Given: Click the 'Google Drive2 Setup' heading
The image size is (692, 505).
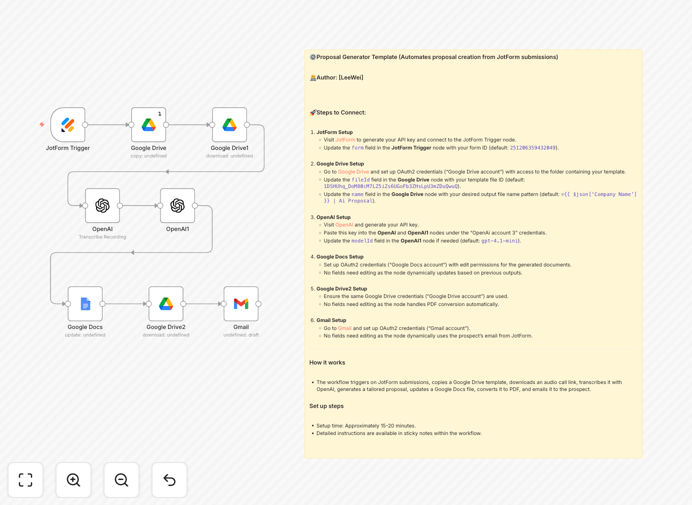Looking at the screenshot, I should point(342,289).
